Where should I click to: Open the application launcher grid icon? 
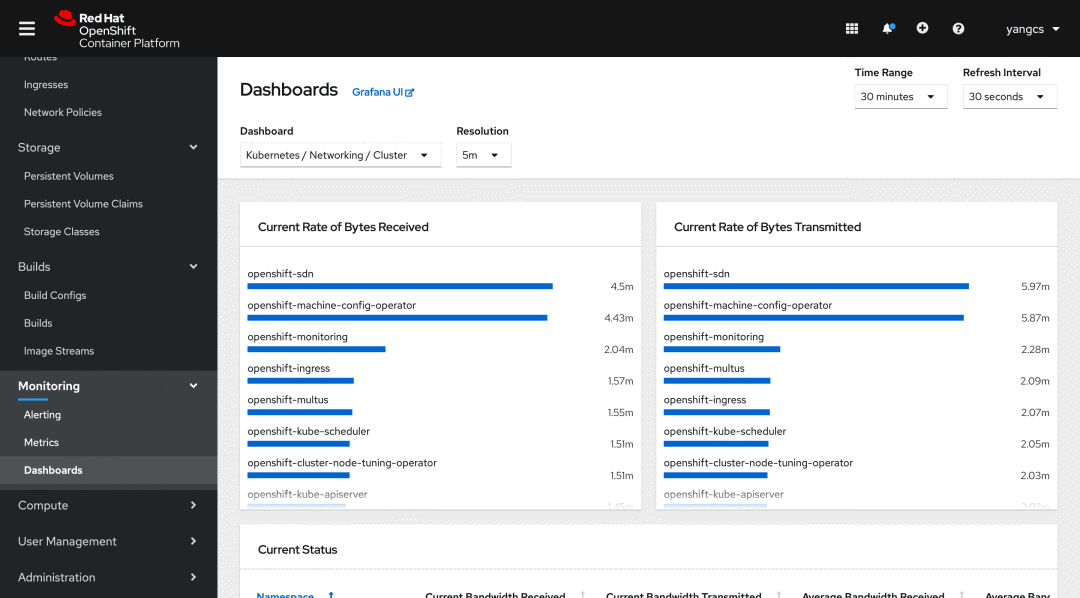pyautogui.click(x=851, y=28)
